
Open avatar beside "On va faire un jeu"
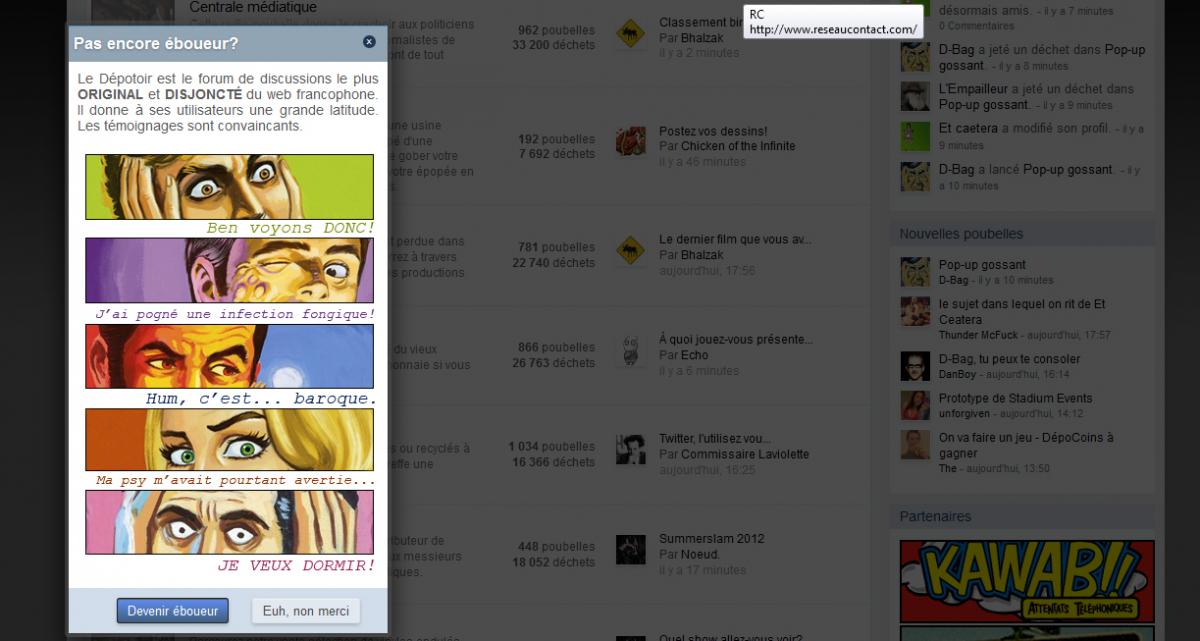point(915,445)
